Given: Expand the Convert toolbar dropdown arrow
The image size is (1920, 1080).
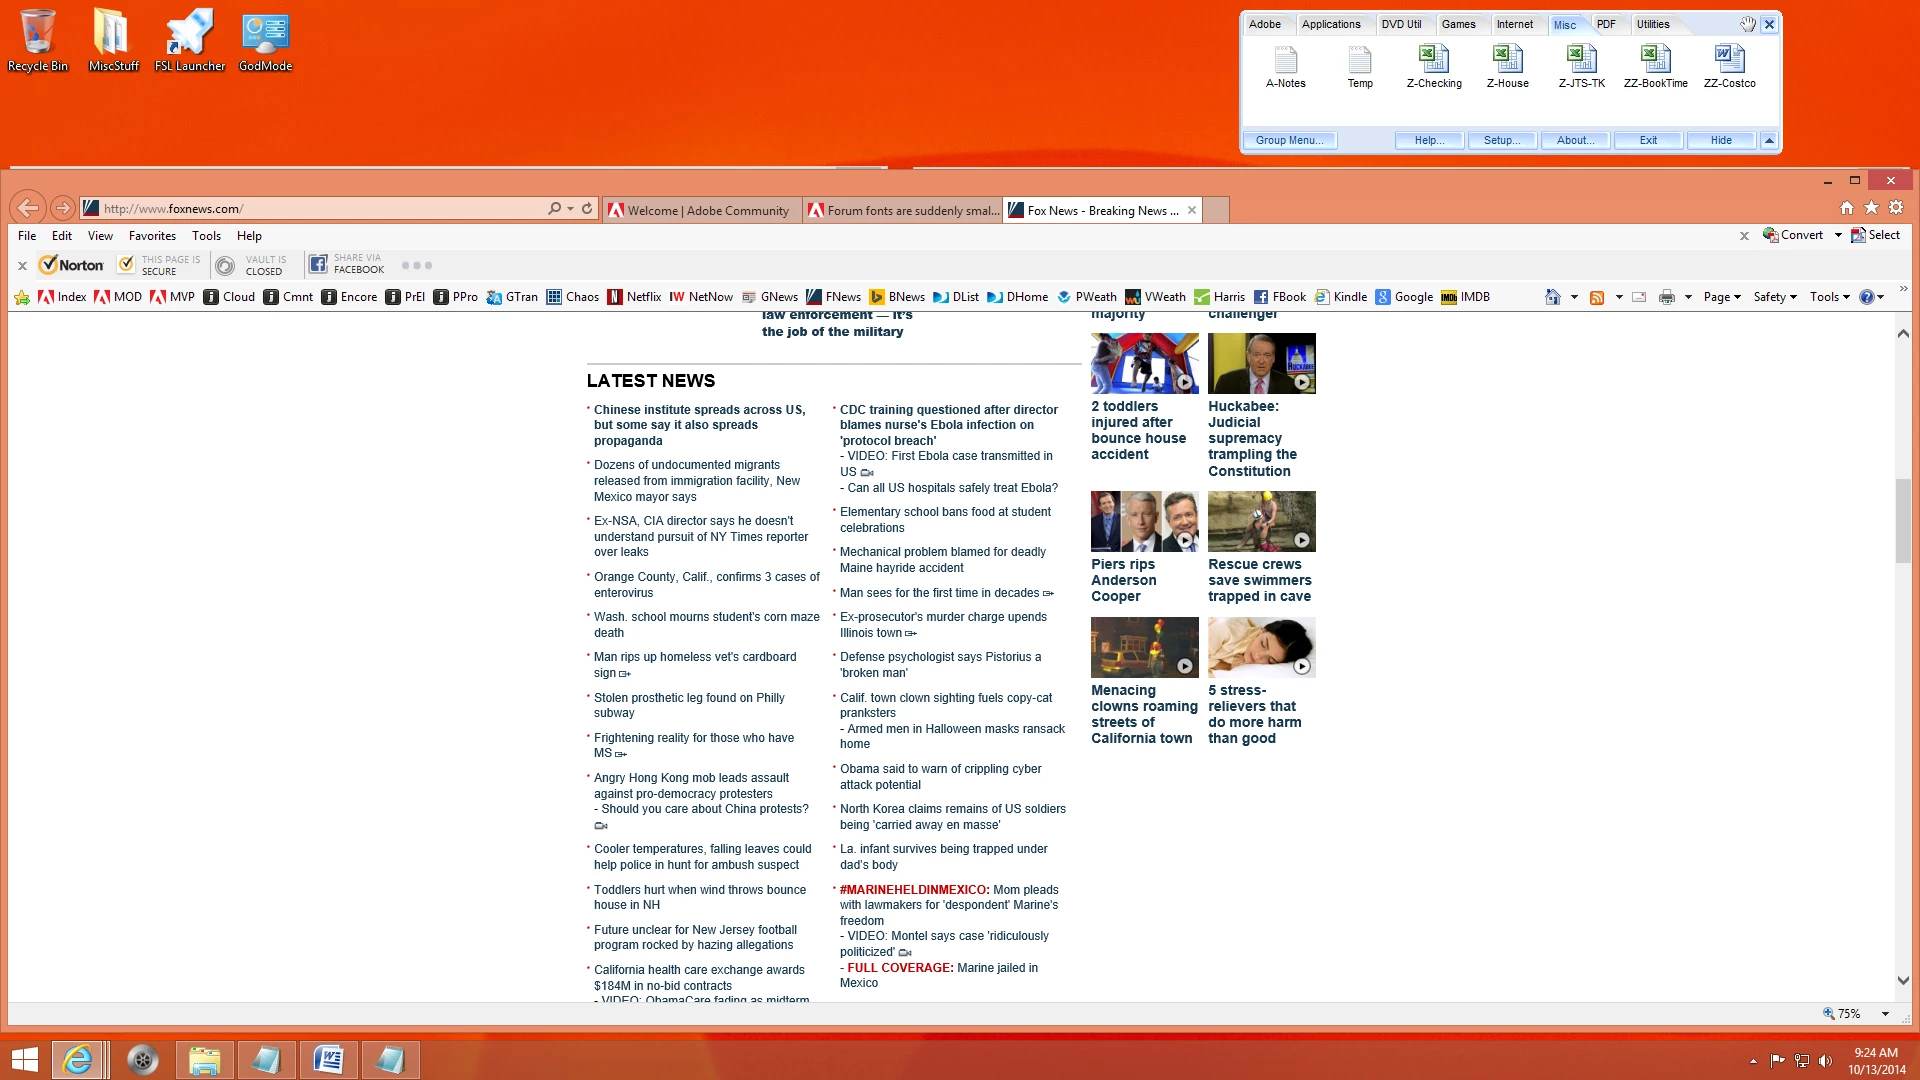Looking at the screenshot, I should (x=1838, y=235).
